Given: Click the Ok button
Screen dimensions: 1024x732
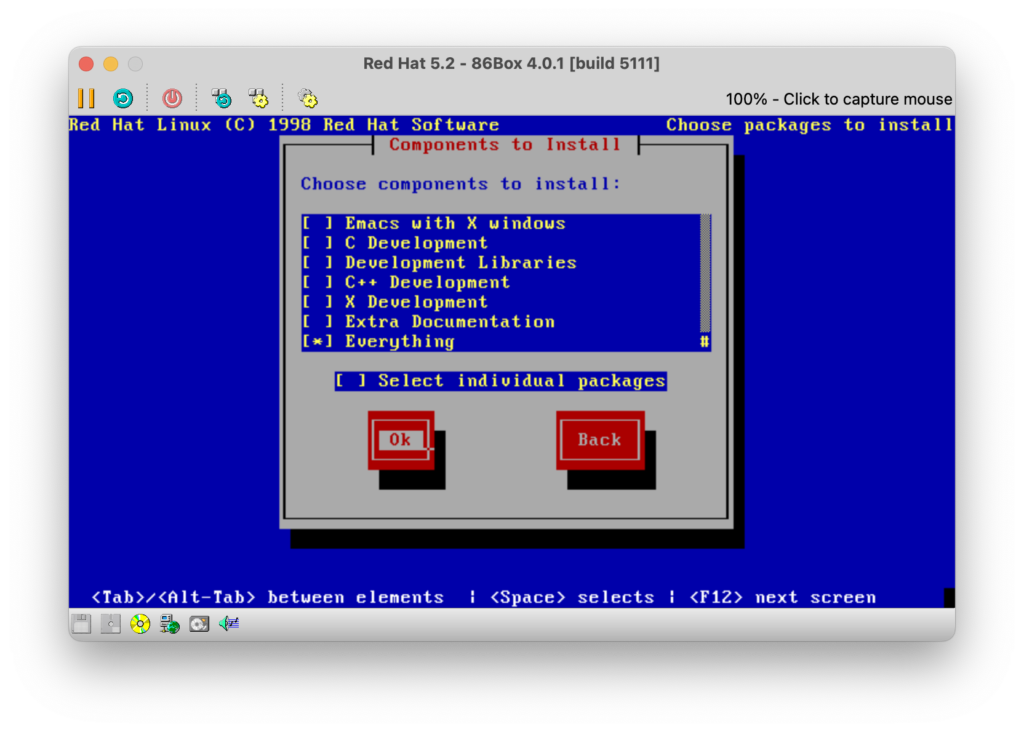Looking at the screenshot, I should coord(401,440).
